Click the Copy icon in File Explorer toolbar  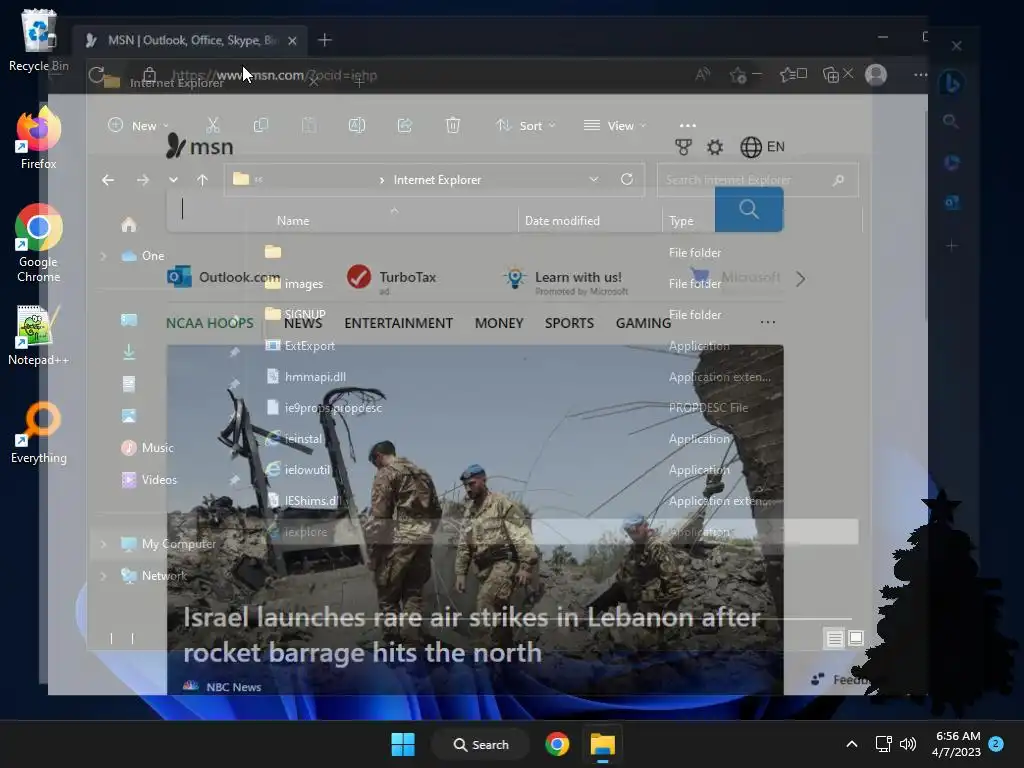[261, 125]
